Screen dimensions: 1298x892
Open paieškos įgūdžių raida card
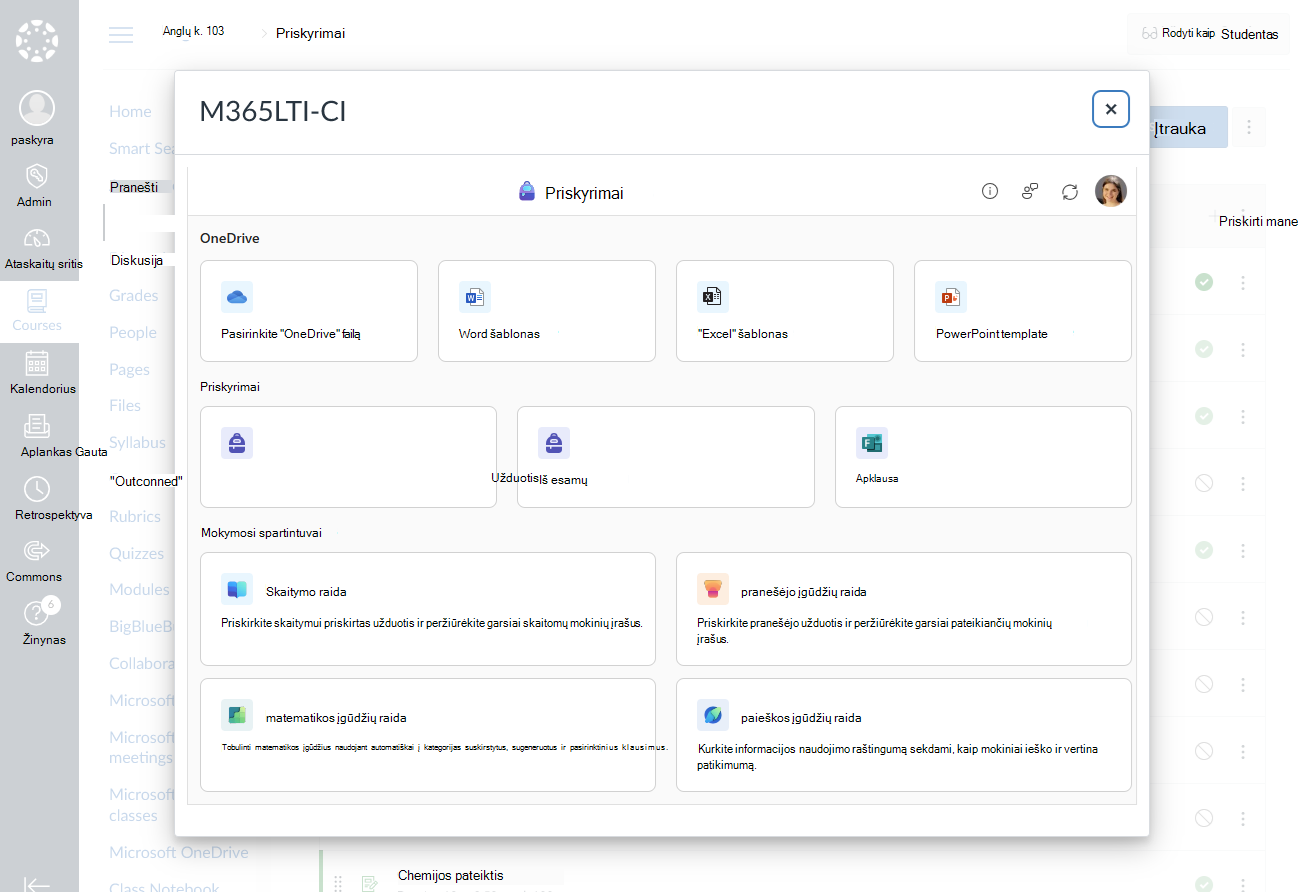tap(904, 735)
